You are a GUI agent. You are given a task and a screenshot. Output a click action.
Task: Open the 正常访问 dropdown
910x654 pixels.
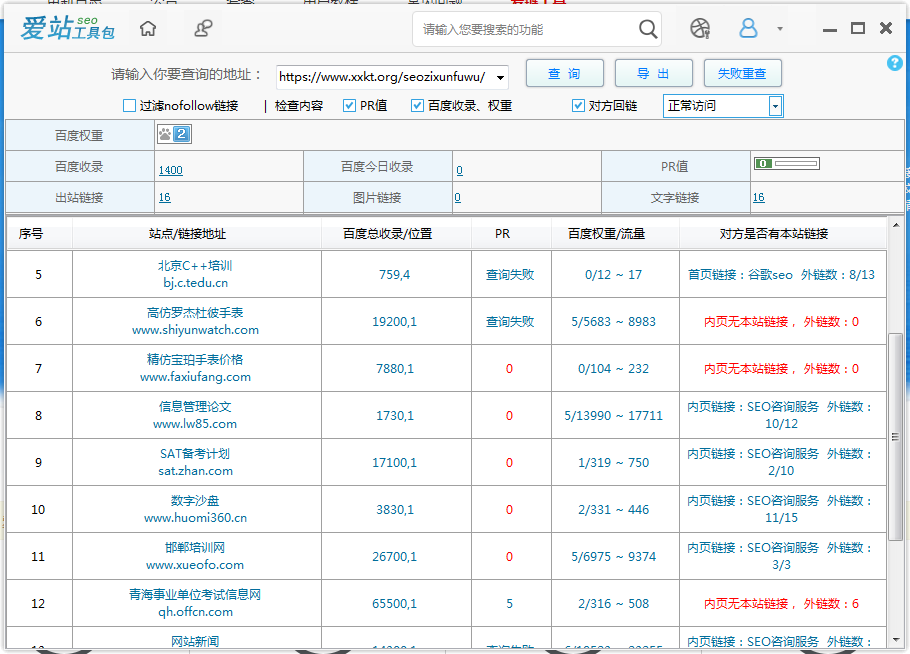tap(723, 106)
